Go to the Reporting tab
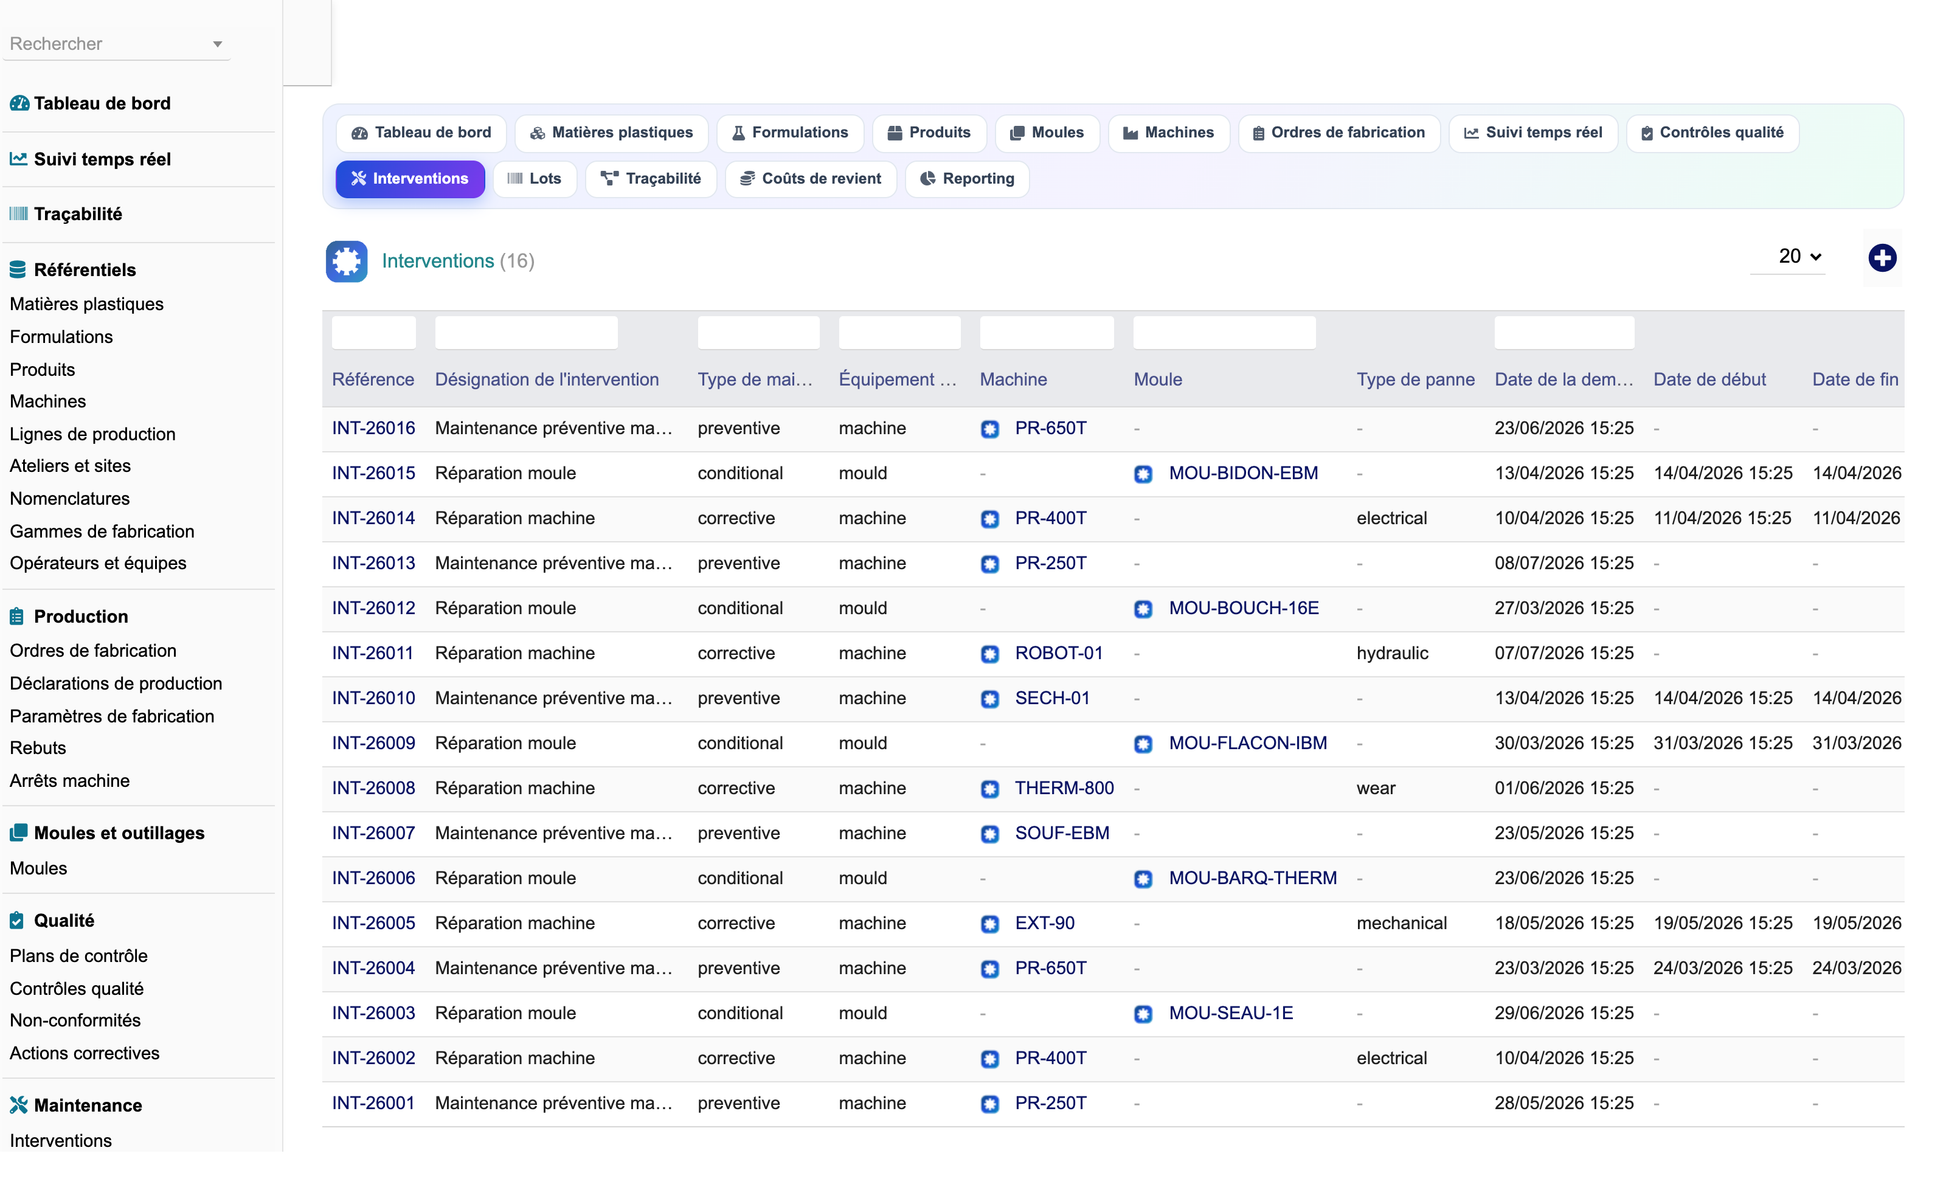This screenshot has width=1946, height=1204. [967, 179]
